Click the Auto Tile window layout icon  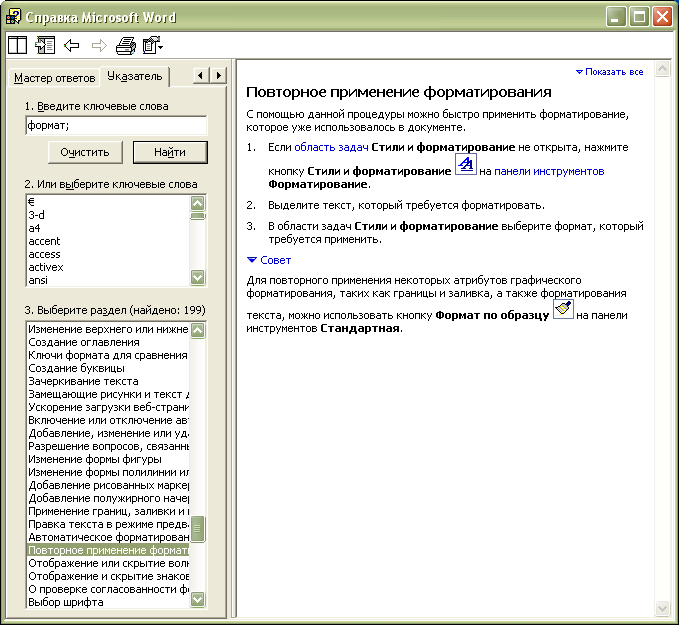click(17, 45)
